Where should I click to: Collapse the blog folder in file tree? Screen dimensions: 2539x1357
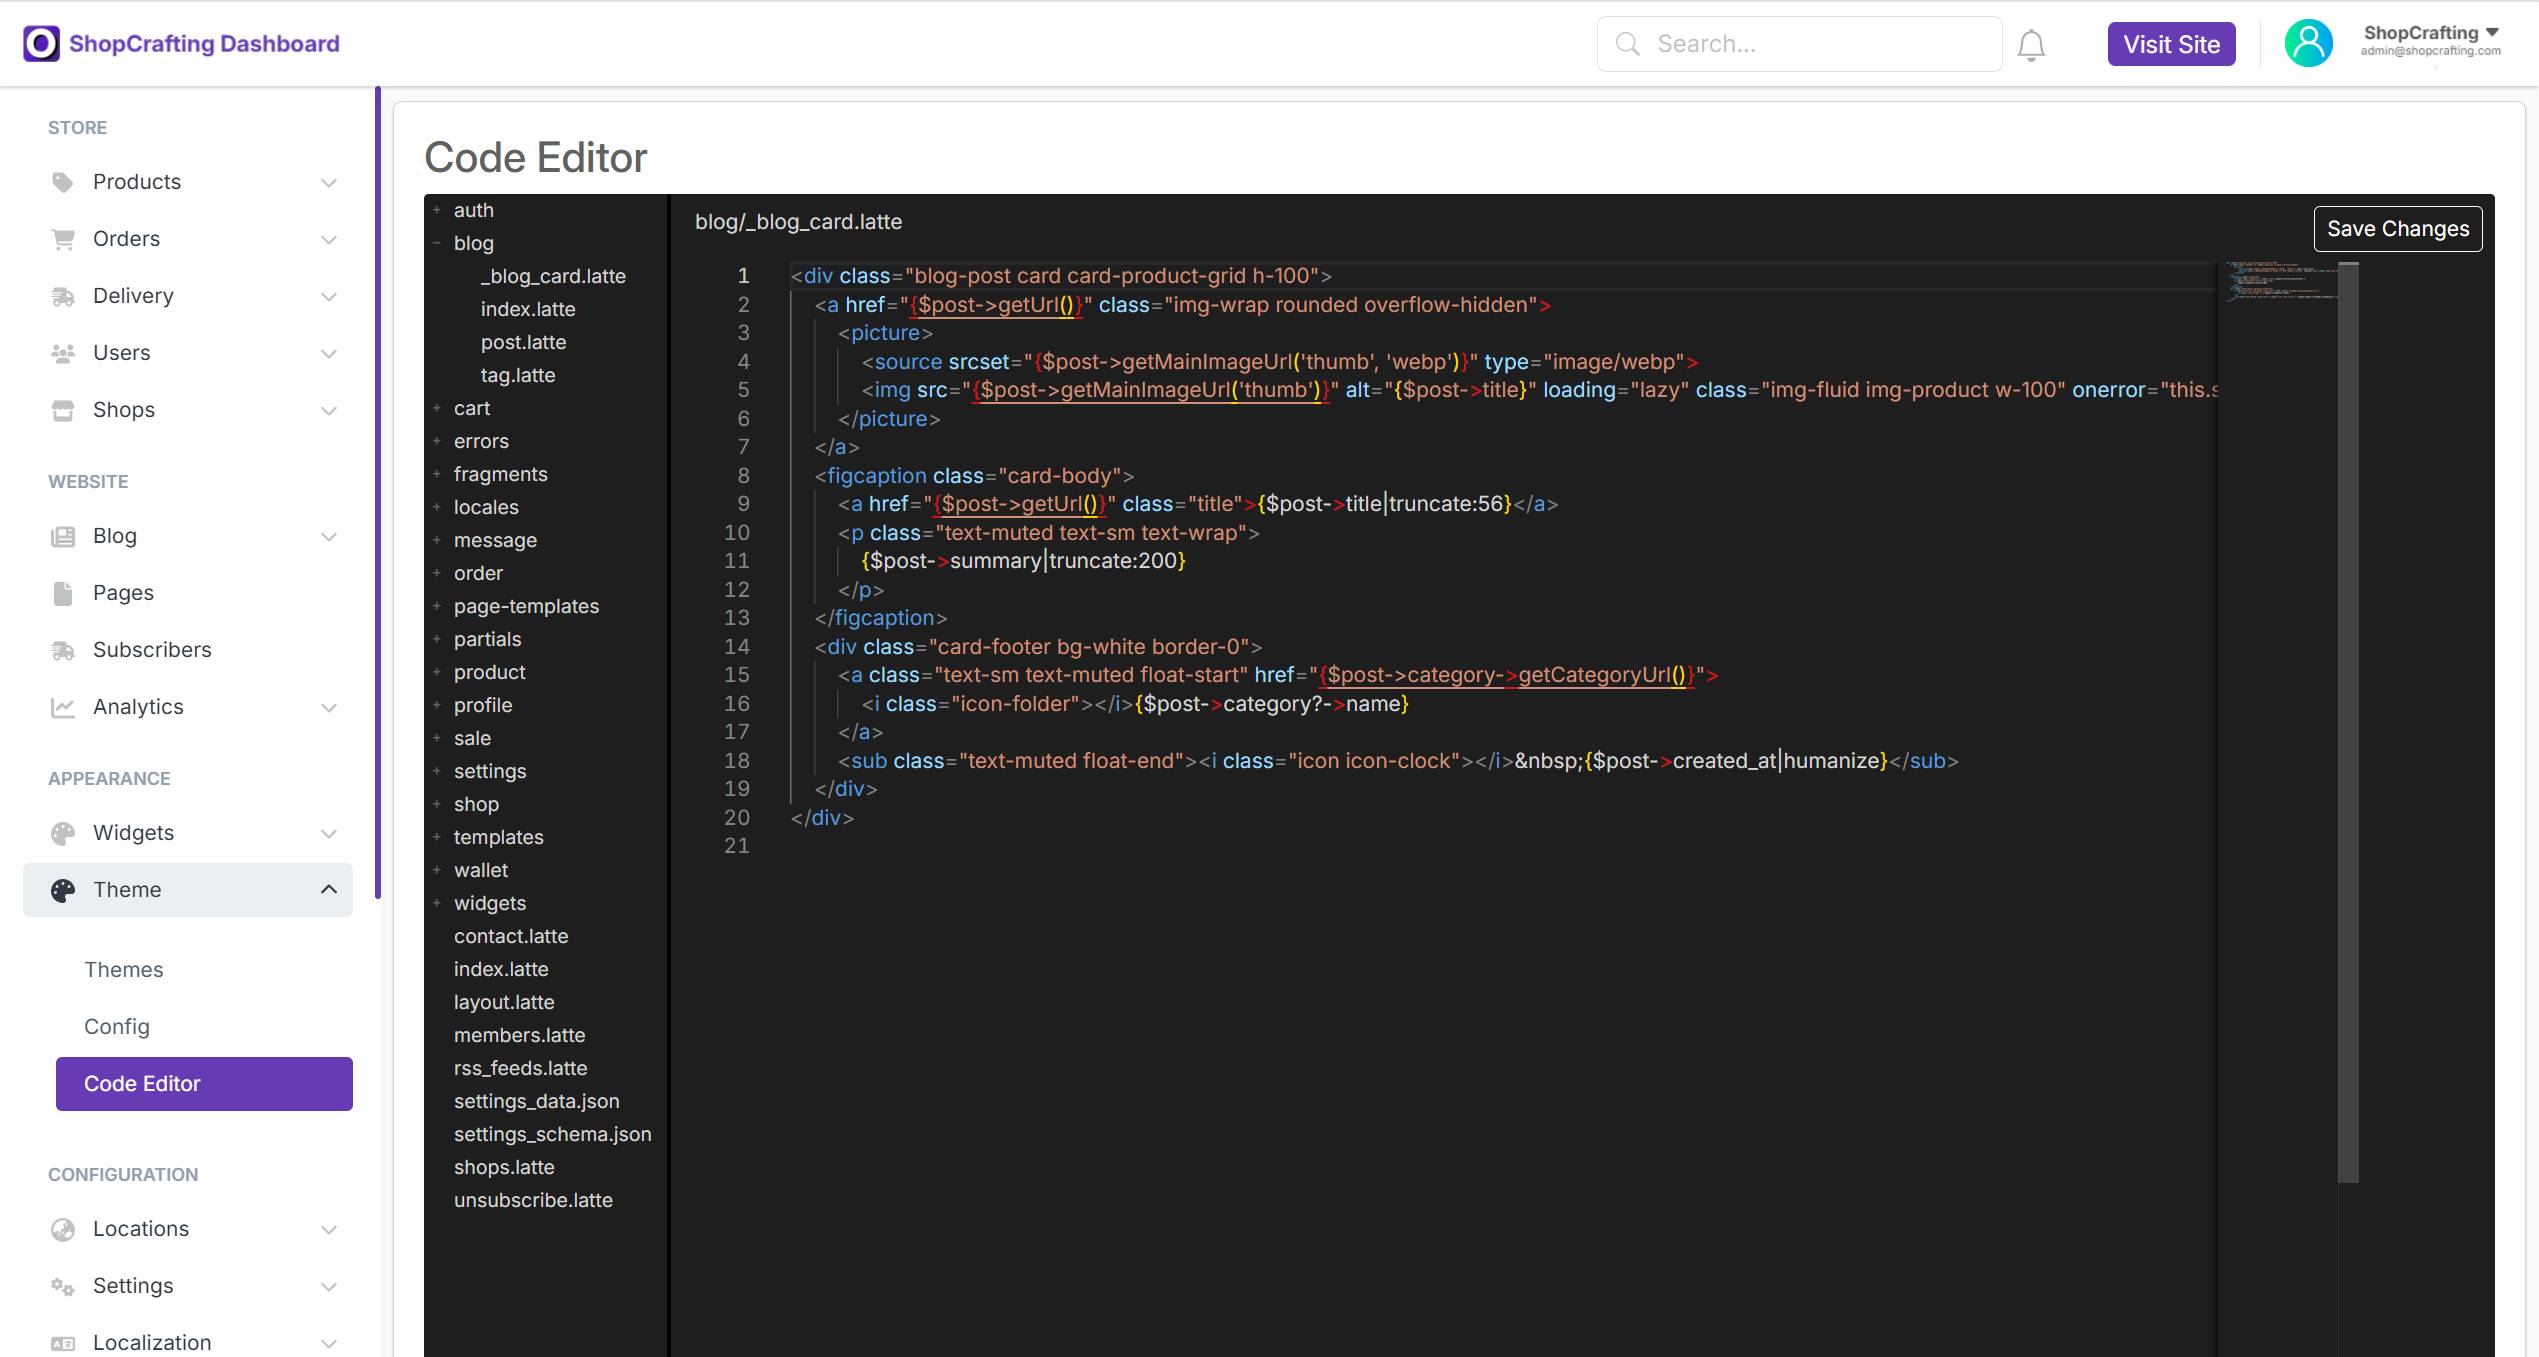tap(437, 243)
